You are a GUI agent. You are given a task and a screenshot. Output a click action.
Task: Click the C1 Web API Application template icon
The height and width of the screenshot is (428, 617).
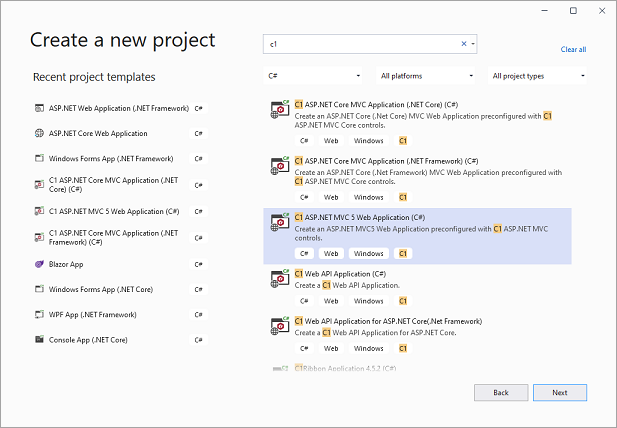[281, 278]
